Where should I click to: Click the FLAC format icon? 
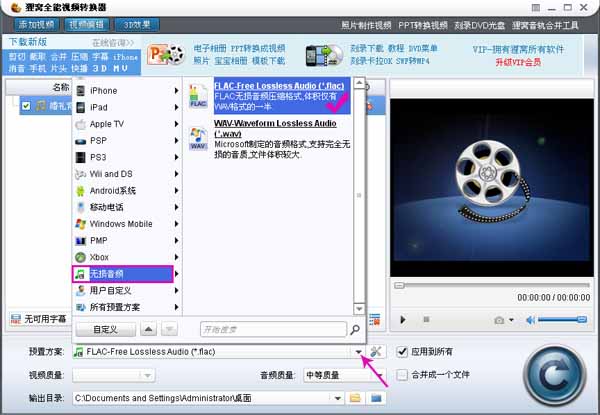(x=198, y=96)
